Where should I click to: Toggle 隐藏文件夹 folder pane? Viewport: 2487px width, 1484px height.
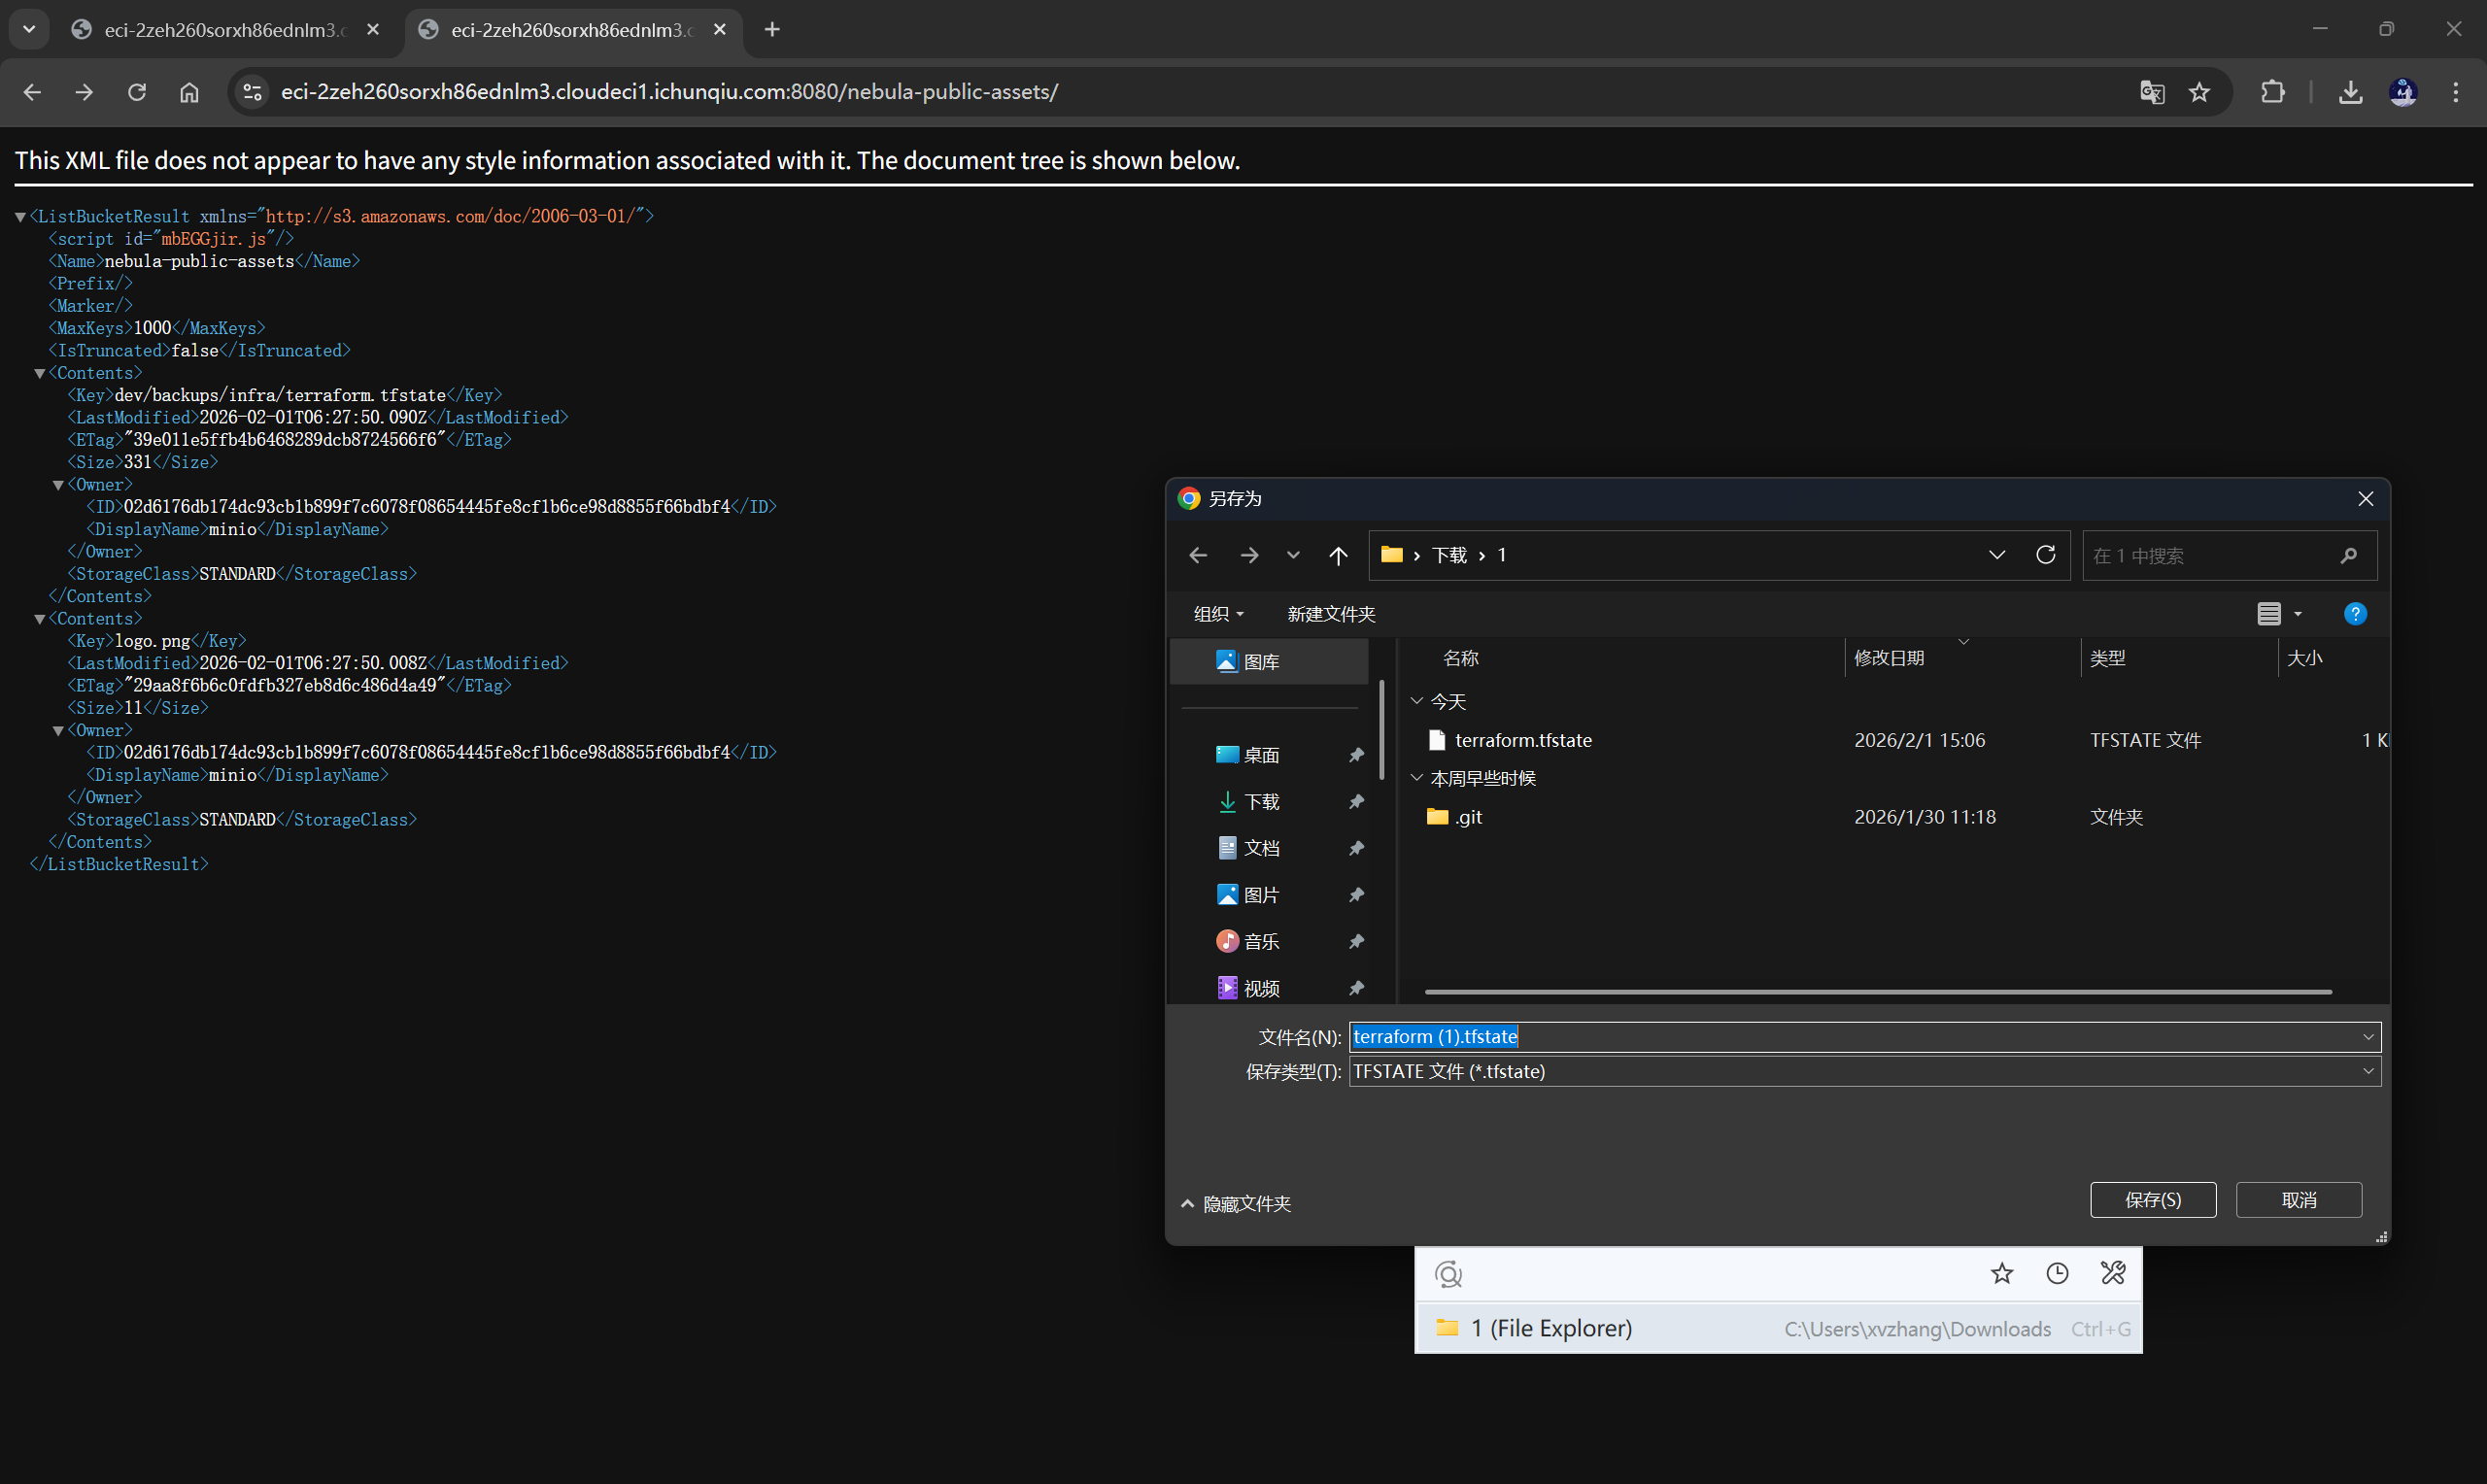[x=1236, y=1204]
